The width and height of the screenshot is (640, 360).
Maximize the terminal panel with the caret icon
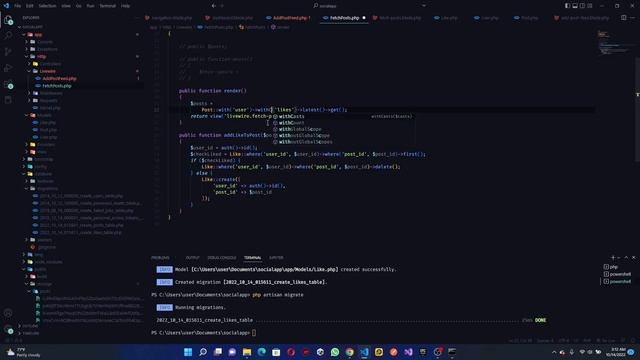coord(626,258)
